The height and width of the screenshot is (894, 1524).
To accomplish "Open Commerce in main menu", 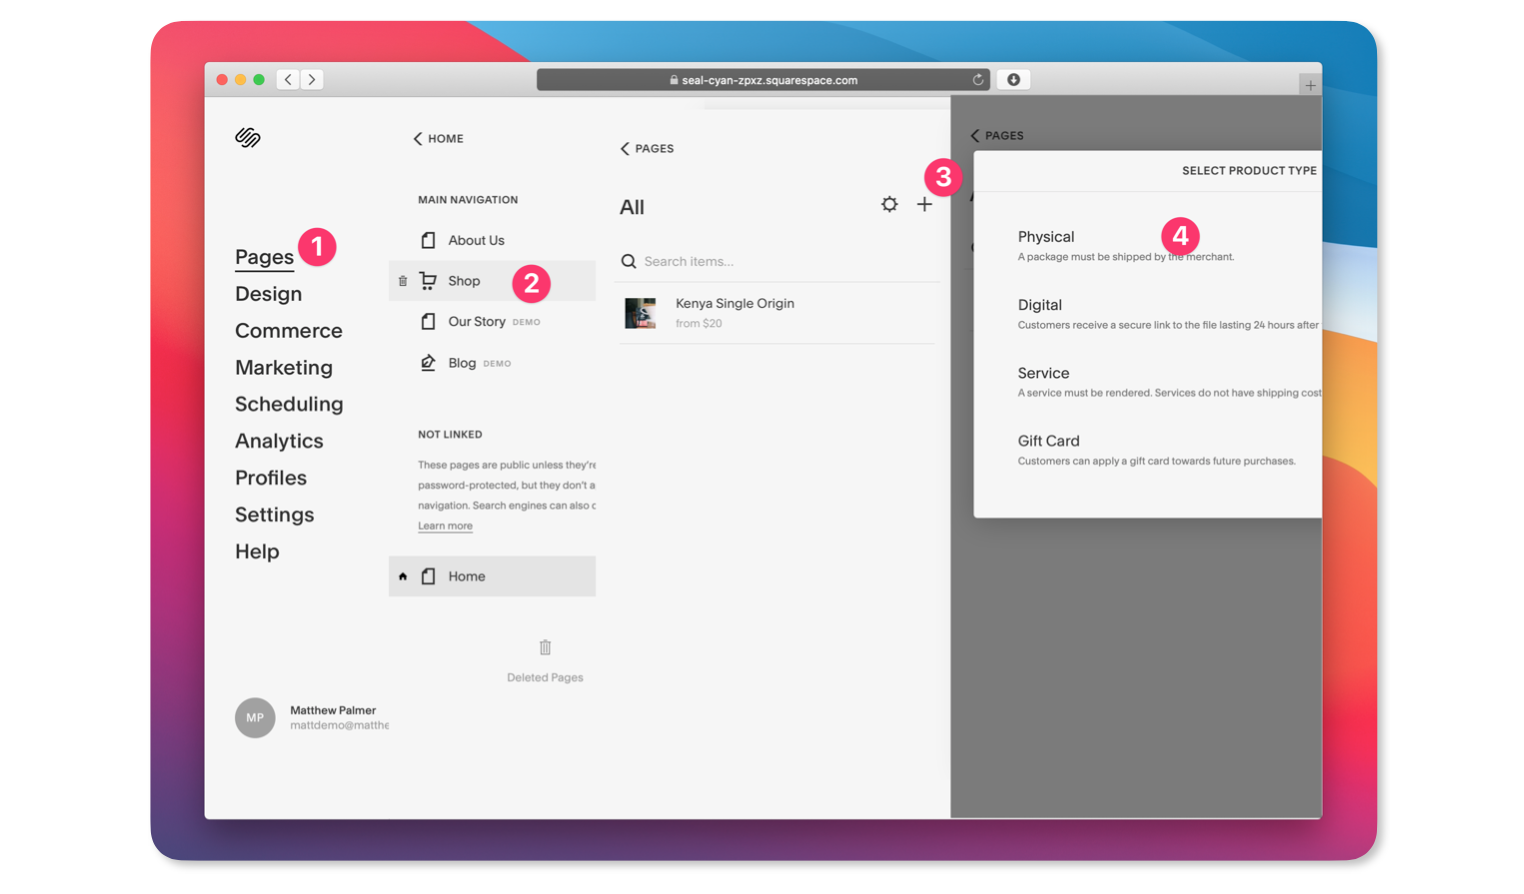I will point(288,331).
